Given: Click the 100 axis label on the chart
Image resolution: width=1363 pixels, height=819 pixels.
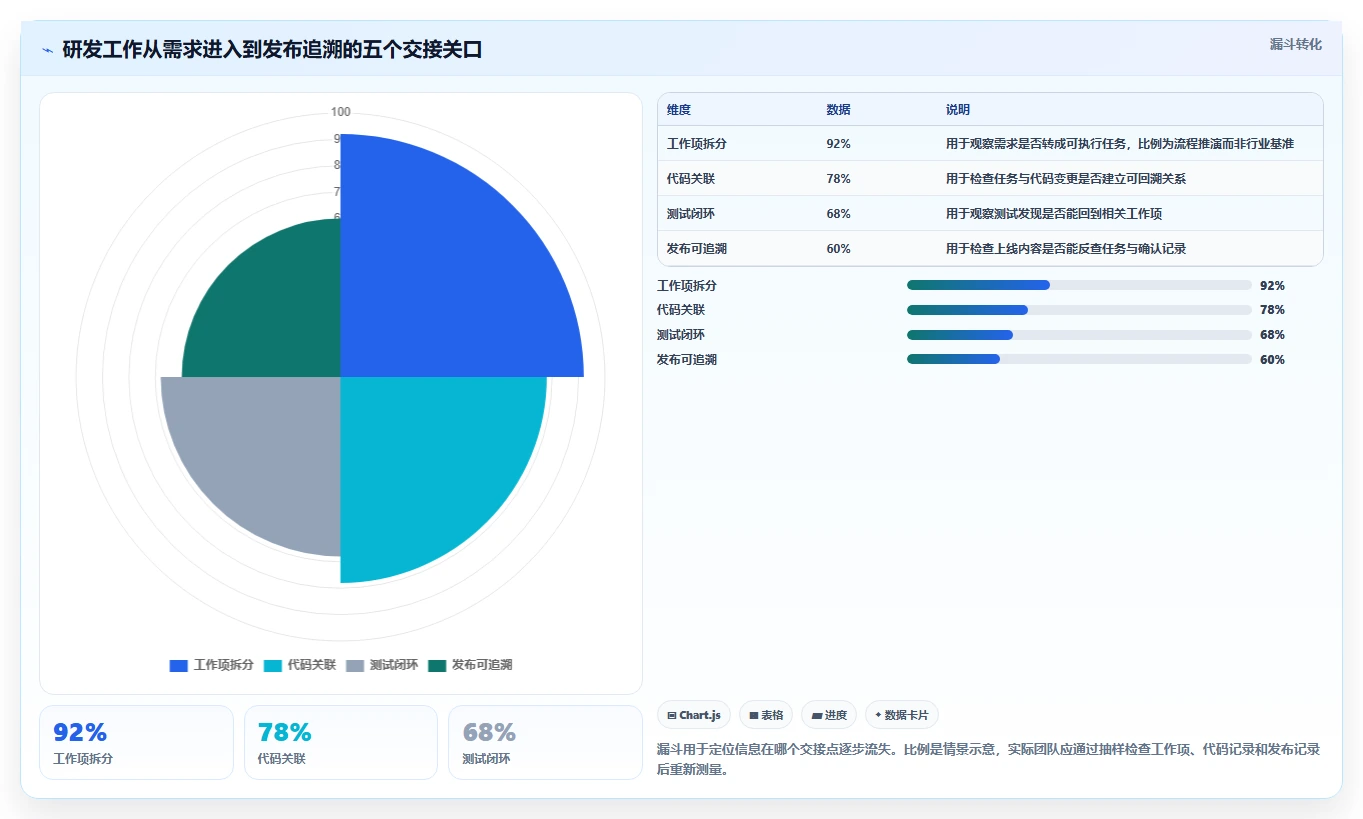Looking at the screenshot, I should tap(341, 112).
